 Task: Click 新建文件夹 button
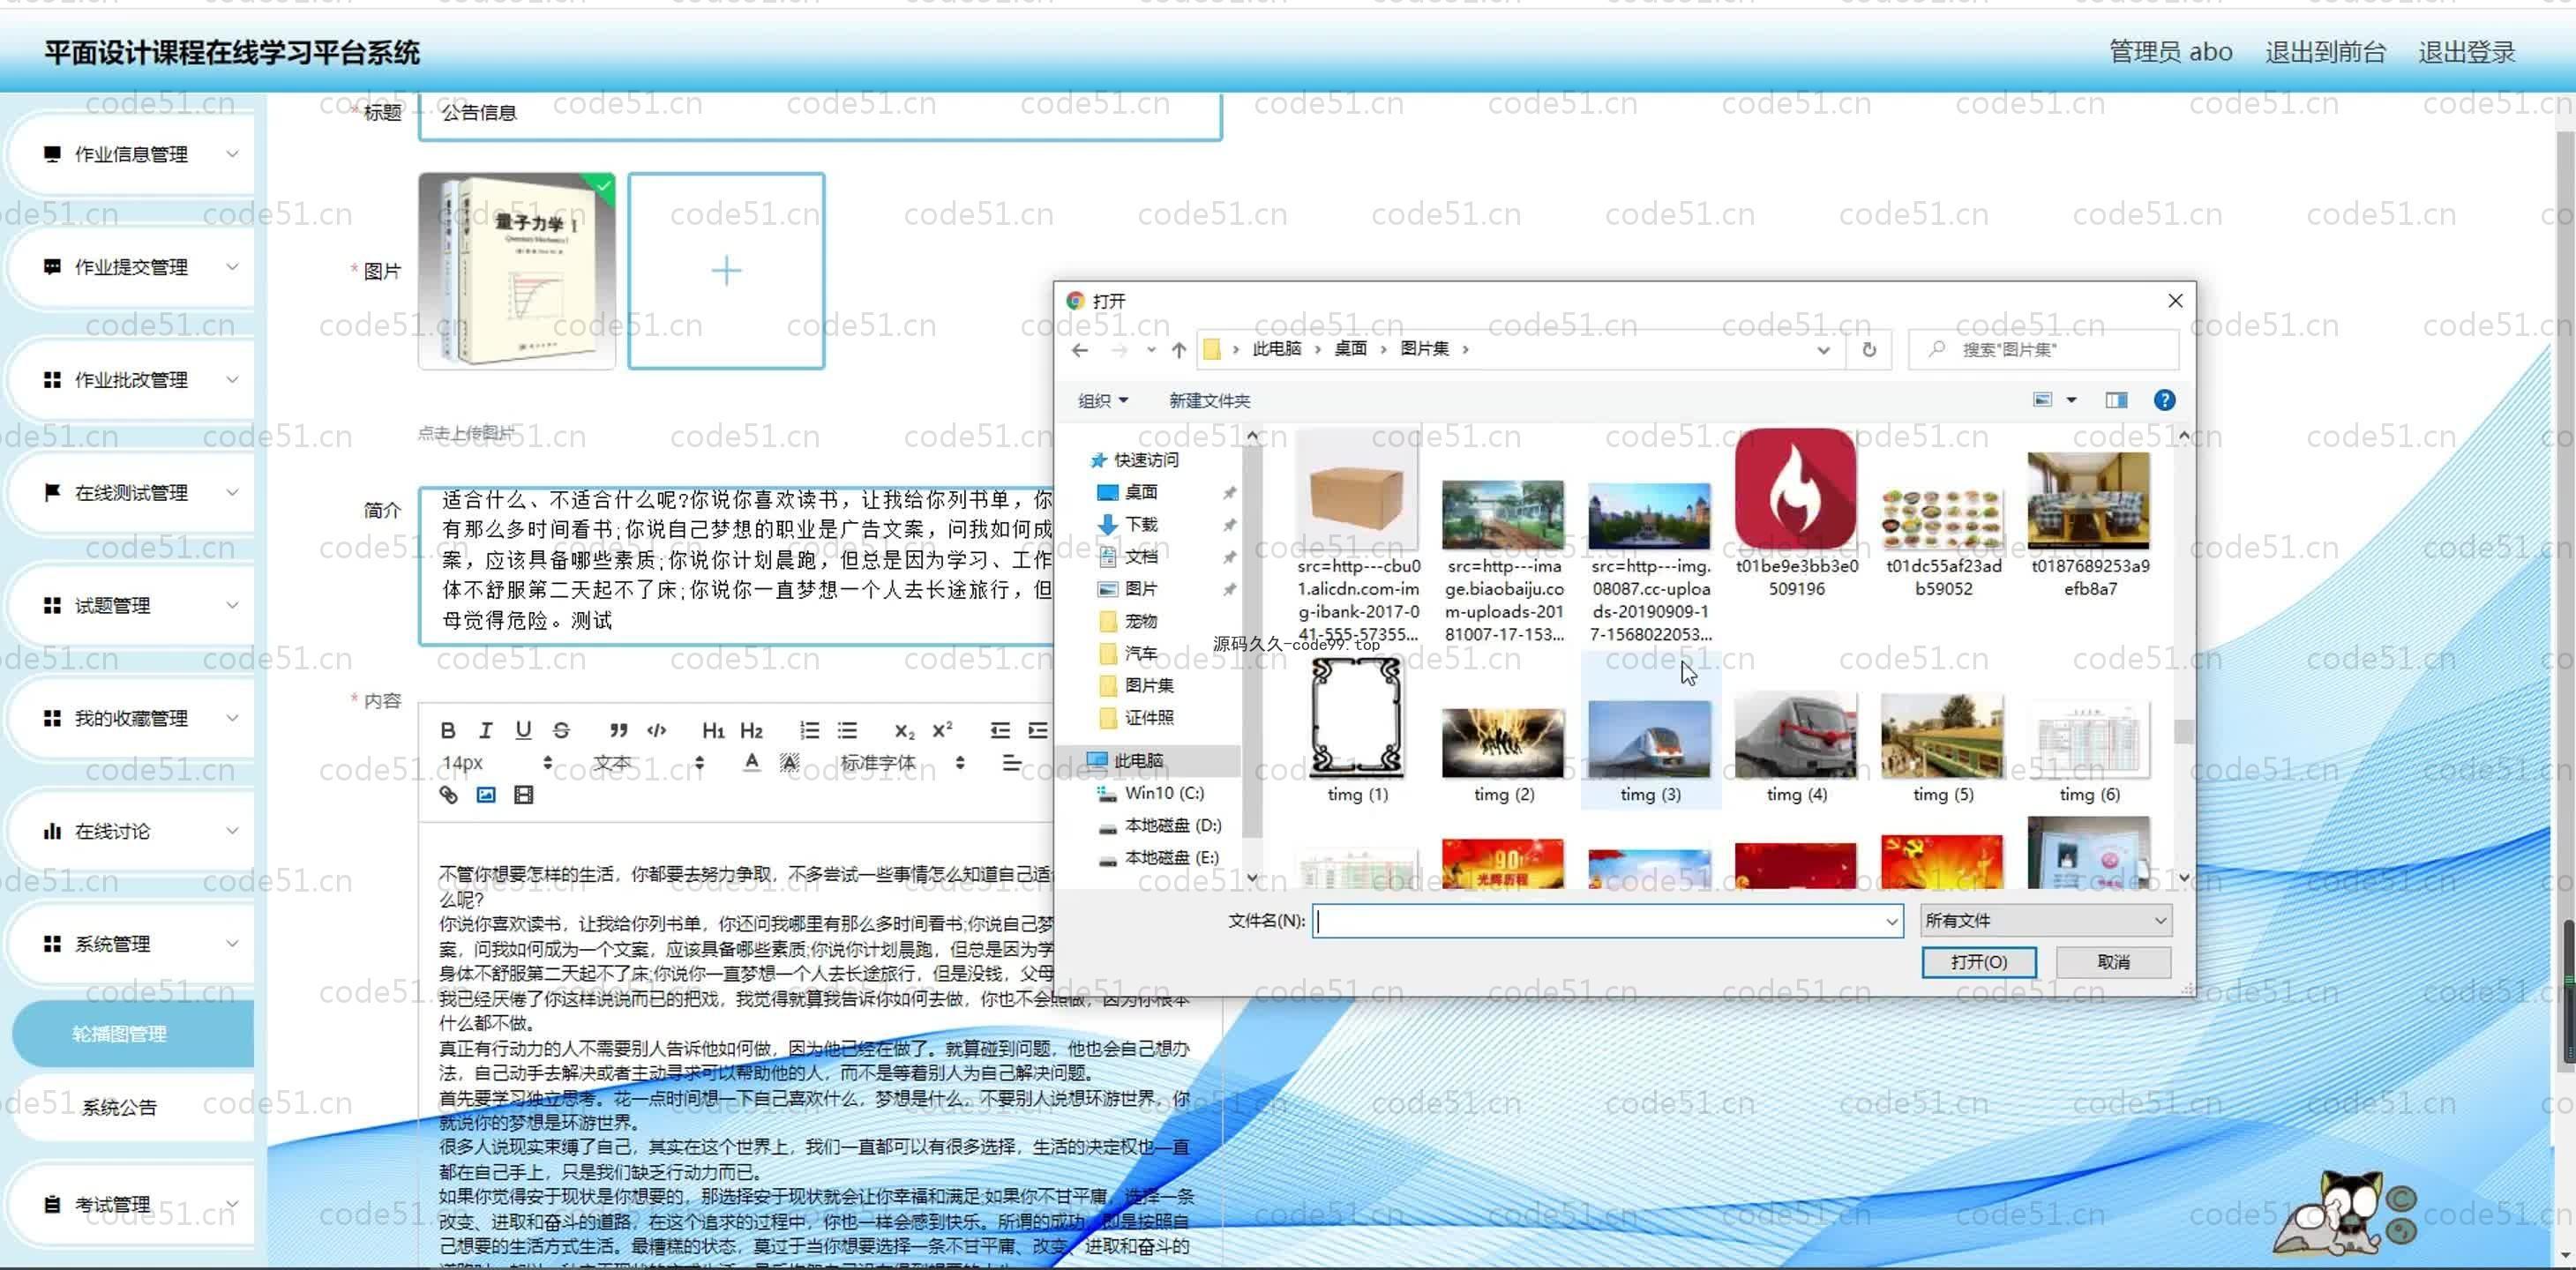1209,400
